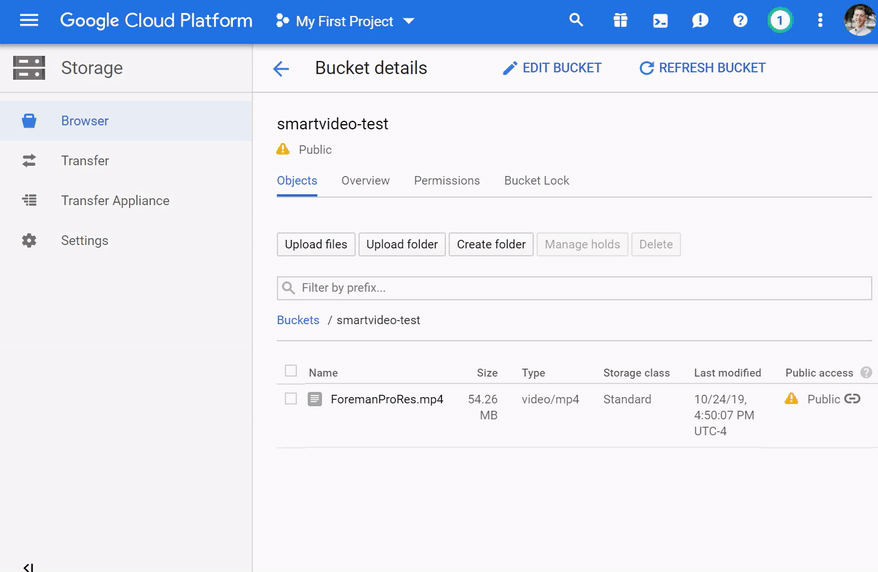Image resolution: width=878 pixels, height=572 pixels.
Task: Go back using the left arrow icon
Action: (281, 68)
